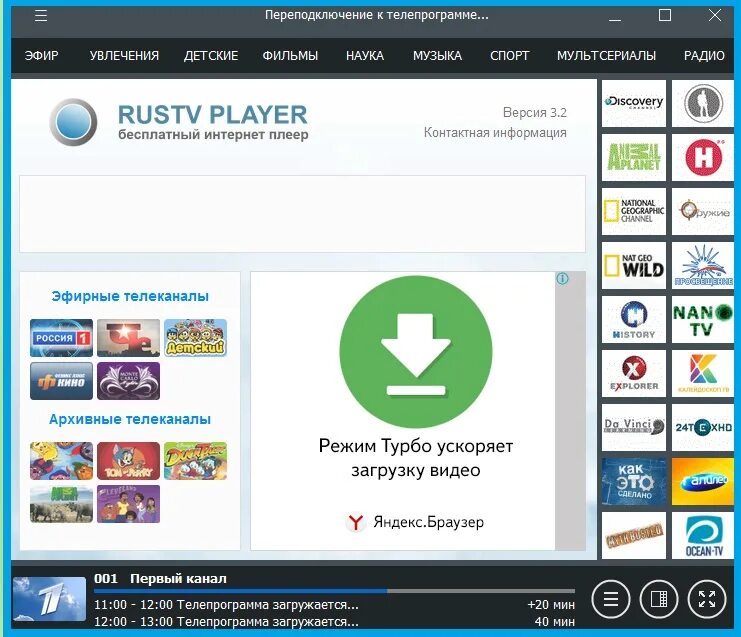Click the program progress bar
741x637 pixels.
[335, 591]
